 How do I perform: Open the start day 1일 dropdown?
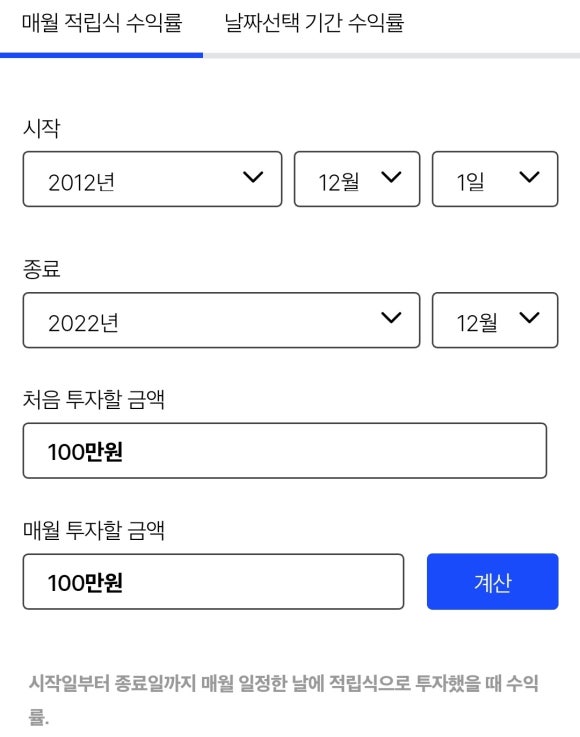coord(495,179)
